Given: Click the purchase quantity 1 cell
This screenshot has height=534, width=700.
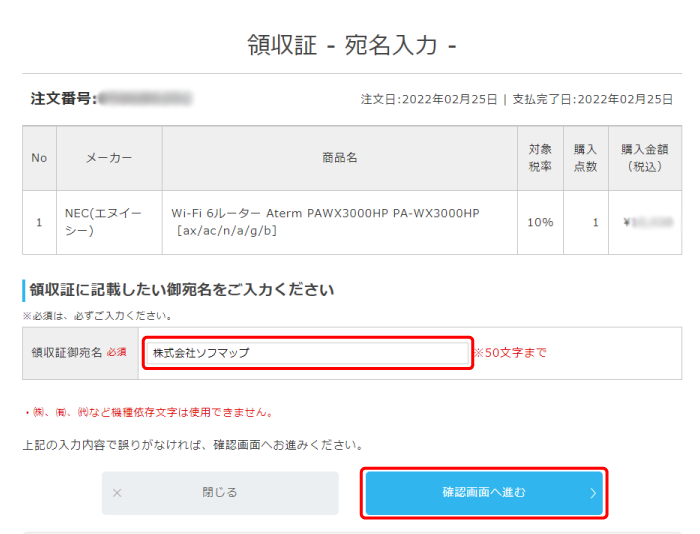Looking at the screenshot, I should pyautogui.click(x=586, y=222).
